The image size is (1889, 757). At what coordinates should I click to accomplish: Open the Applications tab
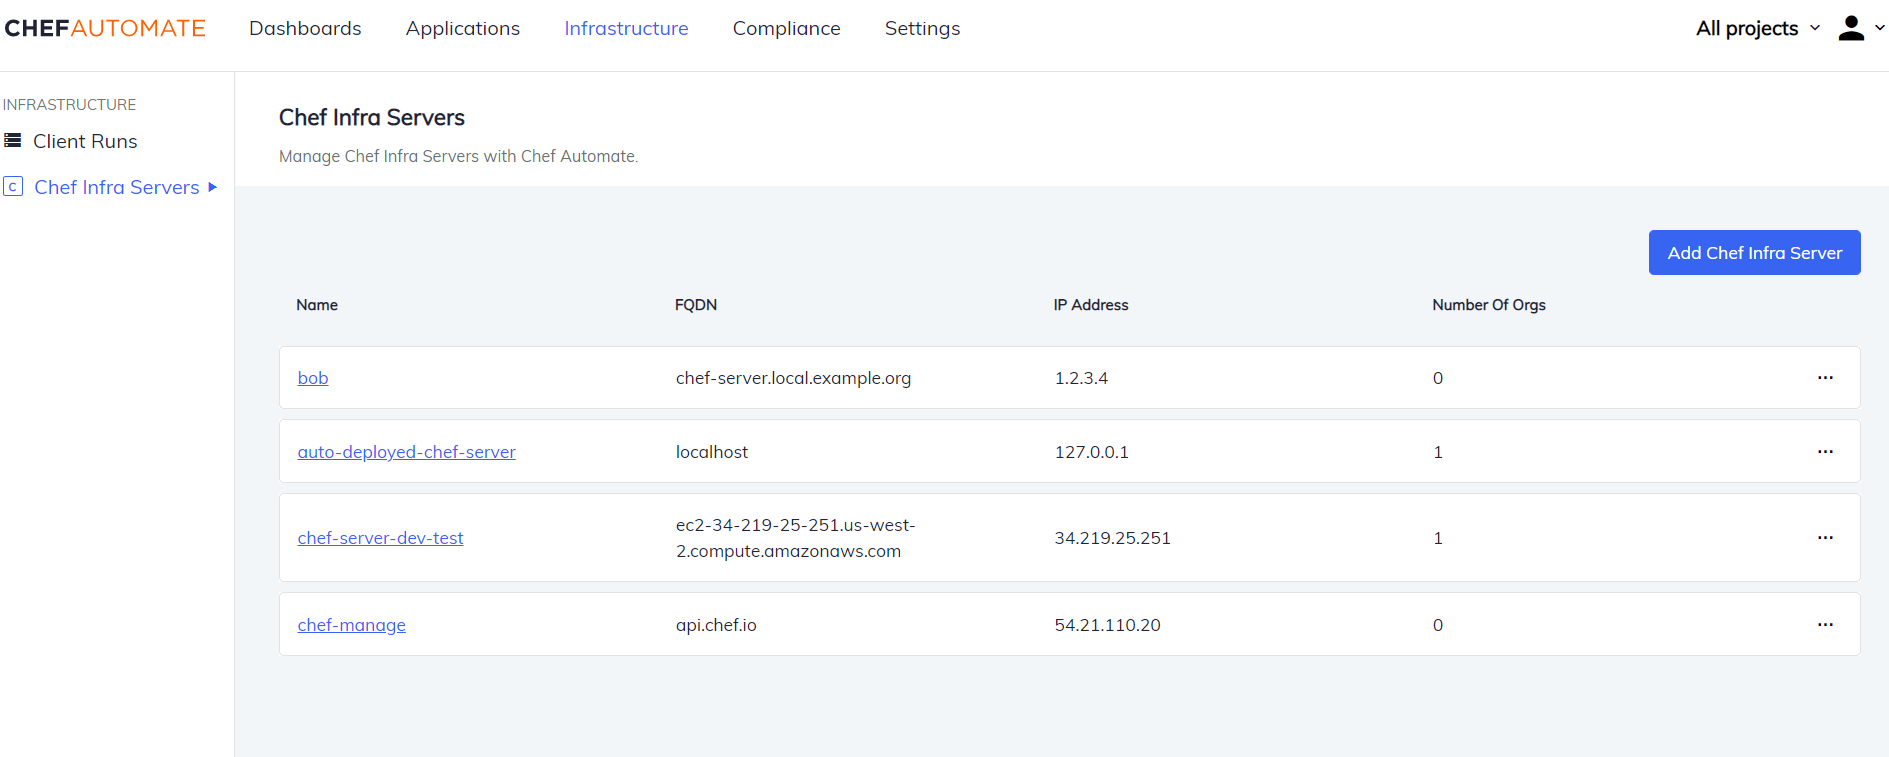pos(462,28)
